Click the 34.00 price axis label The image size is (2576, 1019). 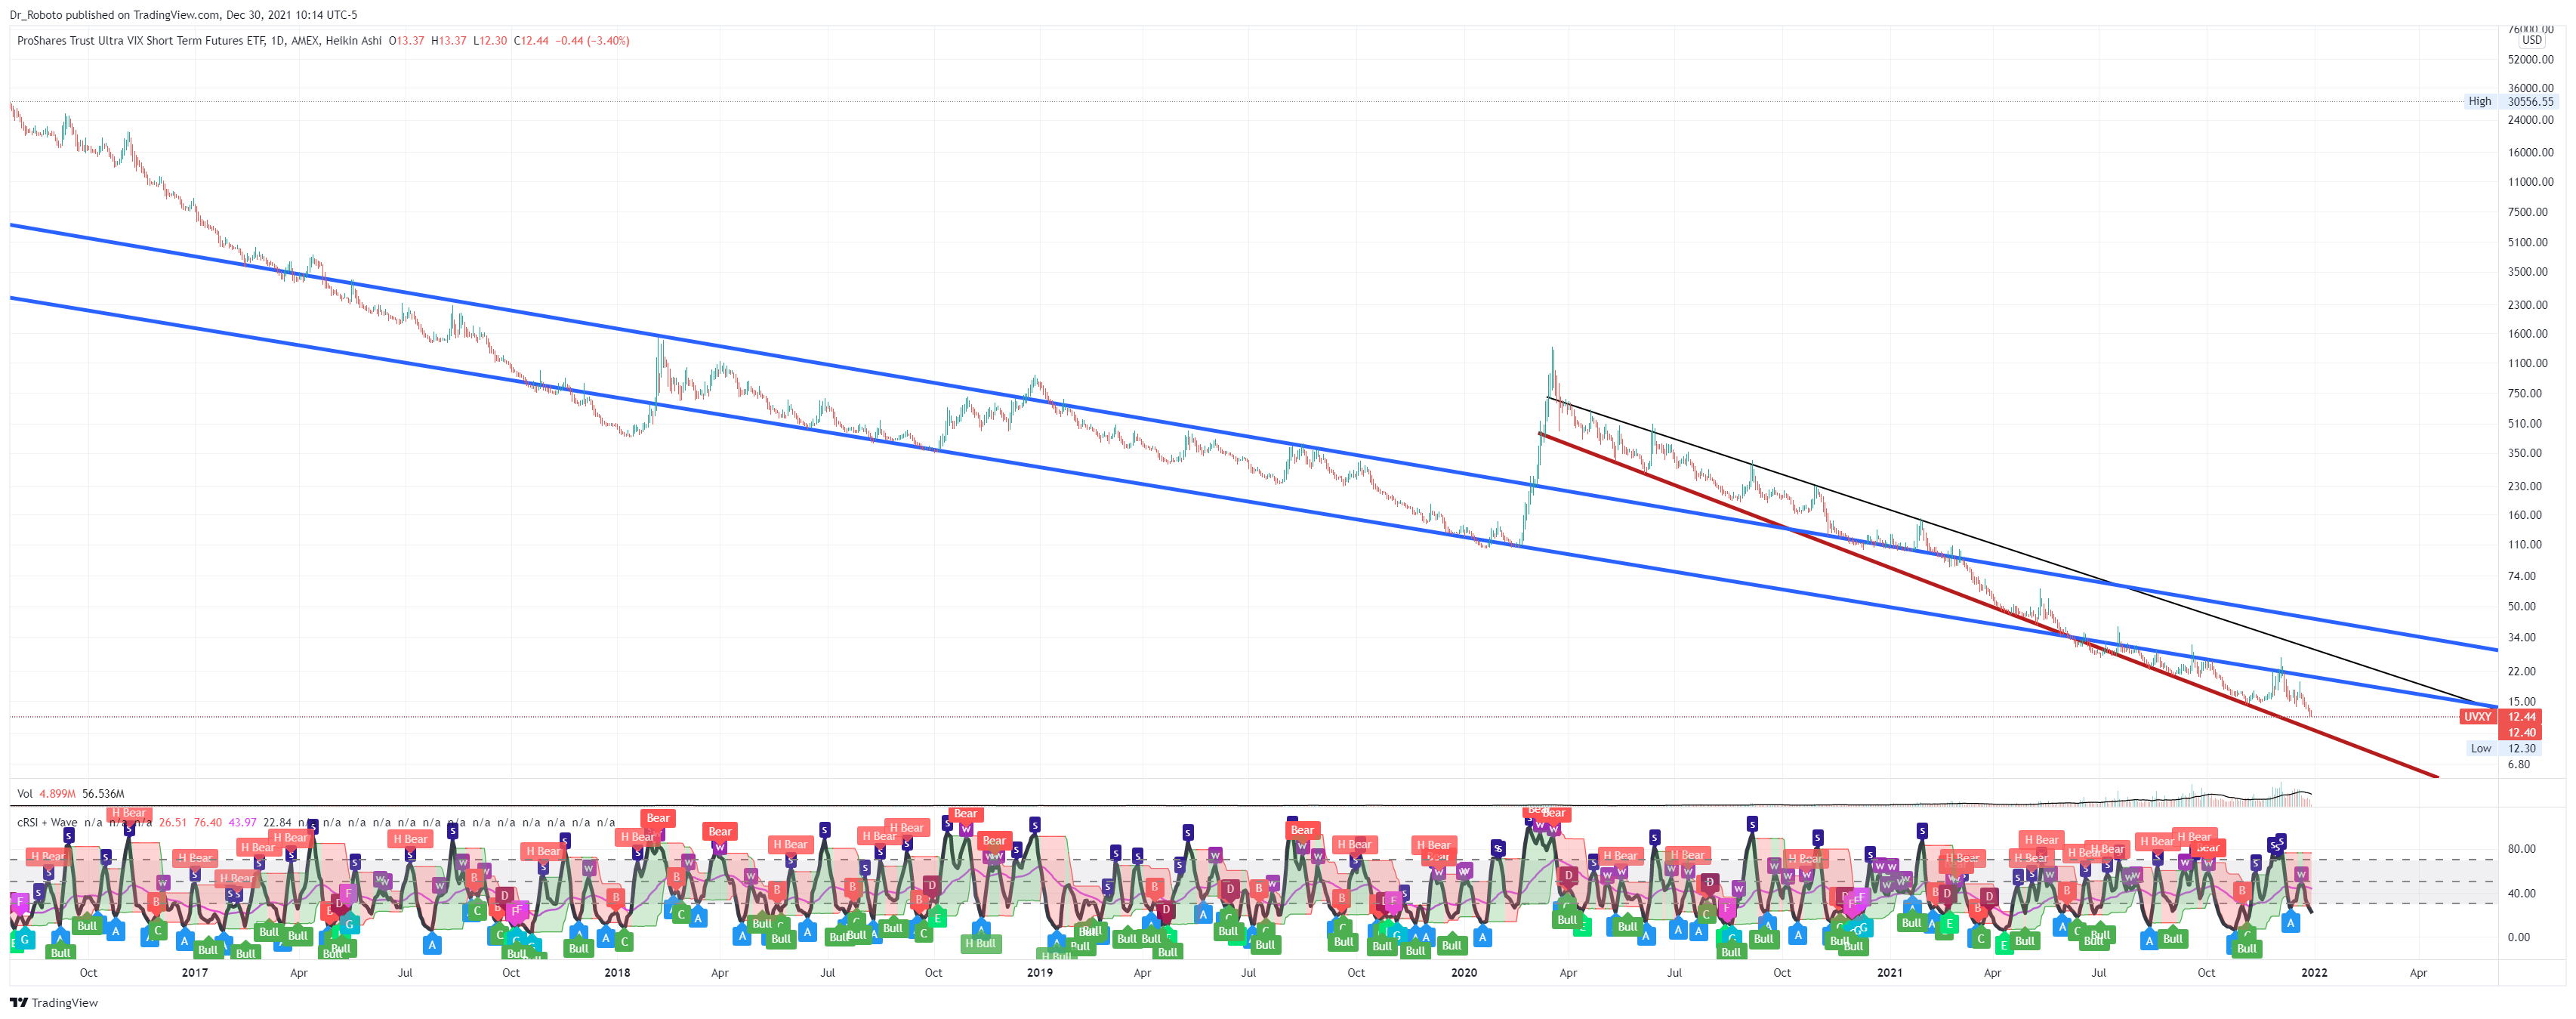pos(2522,638)
